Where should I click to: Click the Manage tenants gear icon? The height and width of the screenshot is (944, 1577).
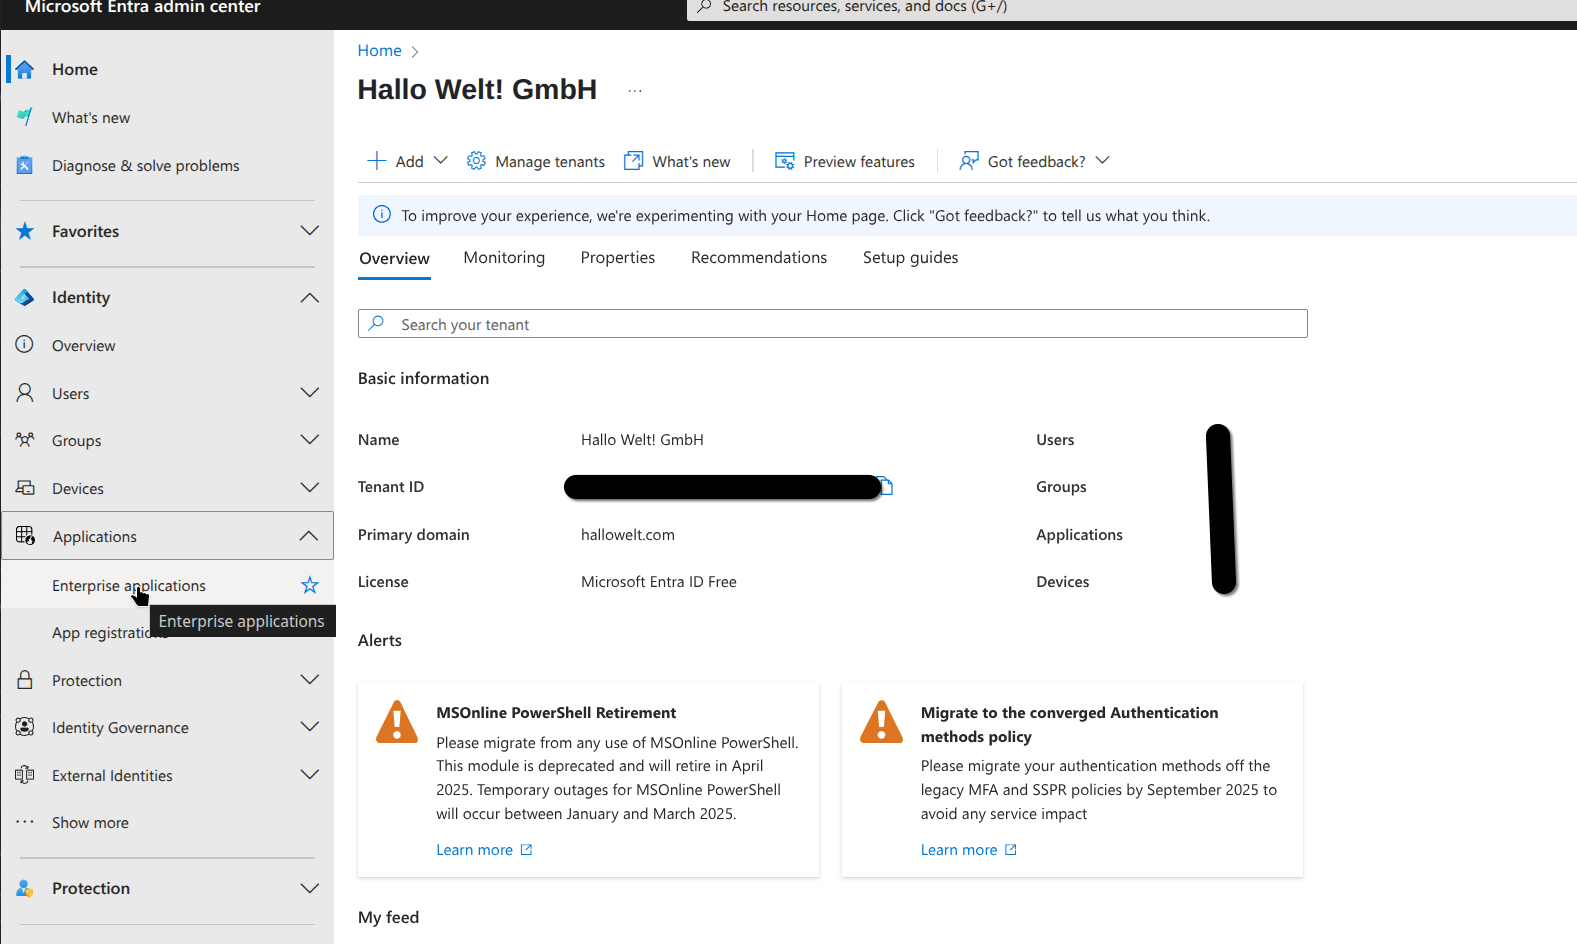[x=476, y=161]
